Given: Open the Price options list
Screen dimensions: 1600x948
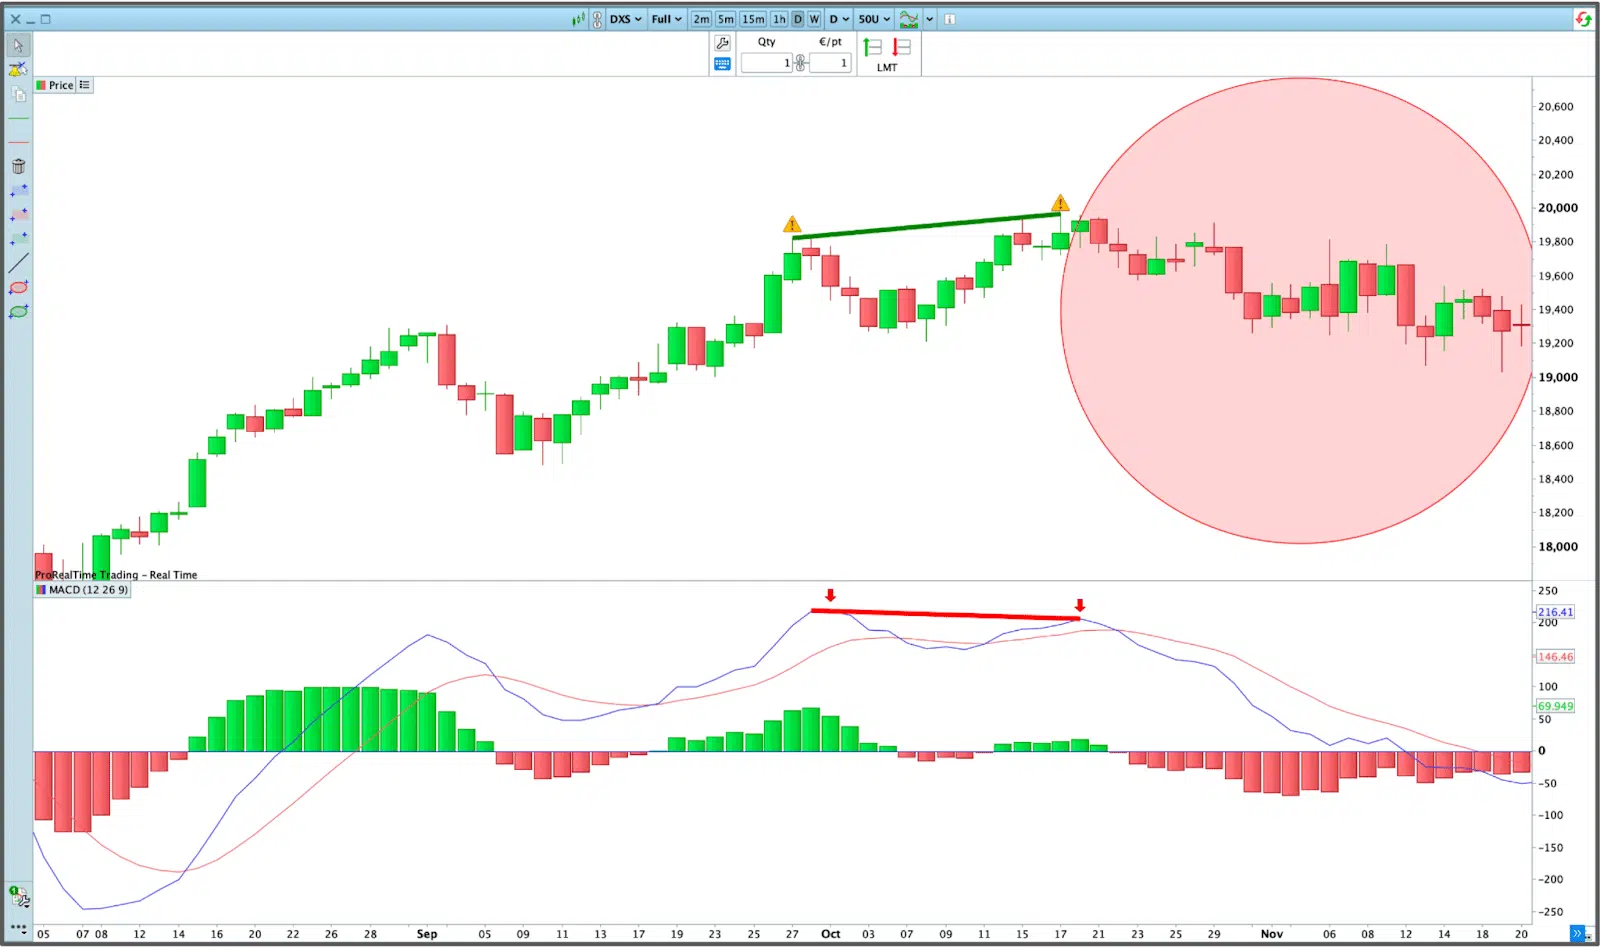Looking at the screenshot, I should click(x=84, y=84).
